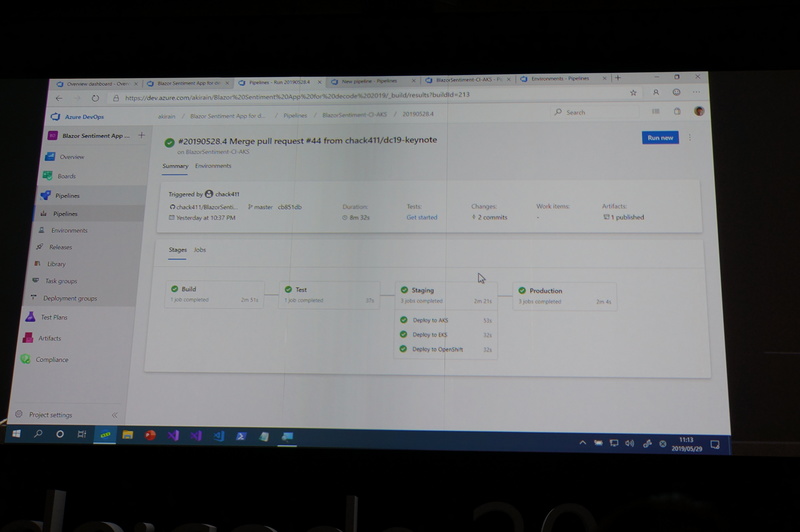Screen dimensions: 800x532
Task: Select the Stages tab
Action: (178, 250)
